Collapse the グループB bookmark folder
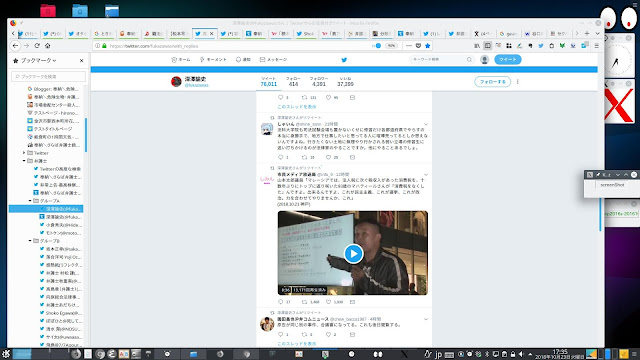The image size is (640, 360). 30,241
